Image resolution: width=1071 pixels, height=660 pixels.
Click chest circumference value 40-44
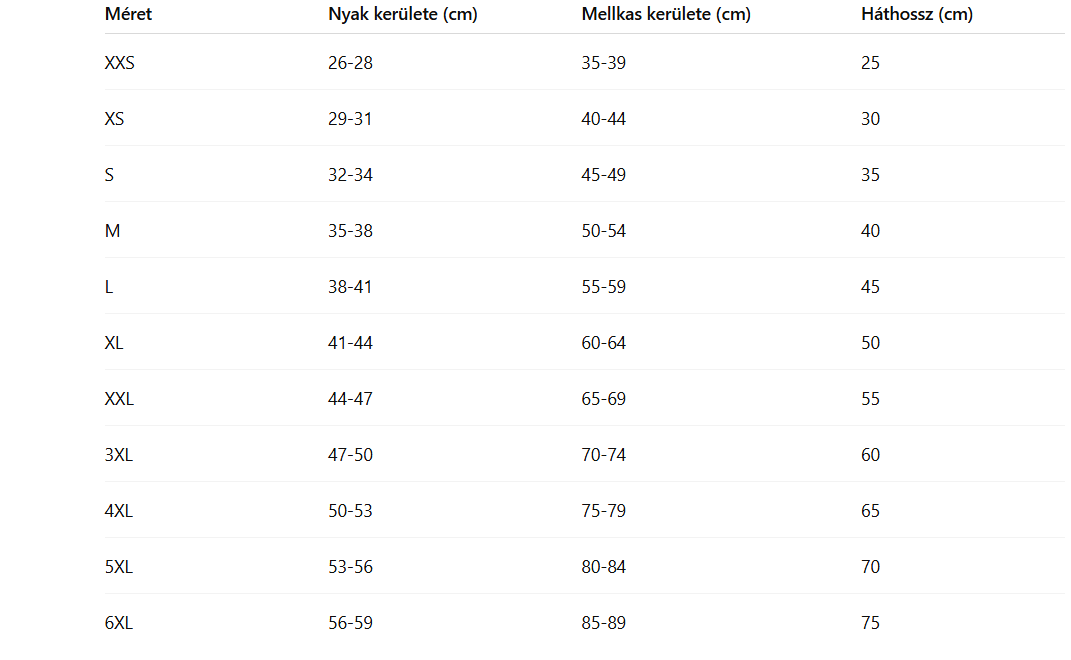coord(604,119)
